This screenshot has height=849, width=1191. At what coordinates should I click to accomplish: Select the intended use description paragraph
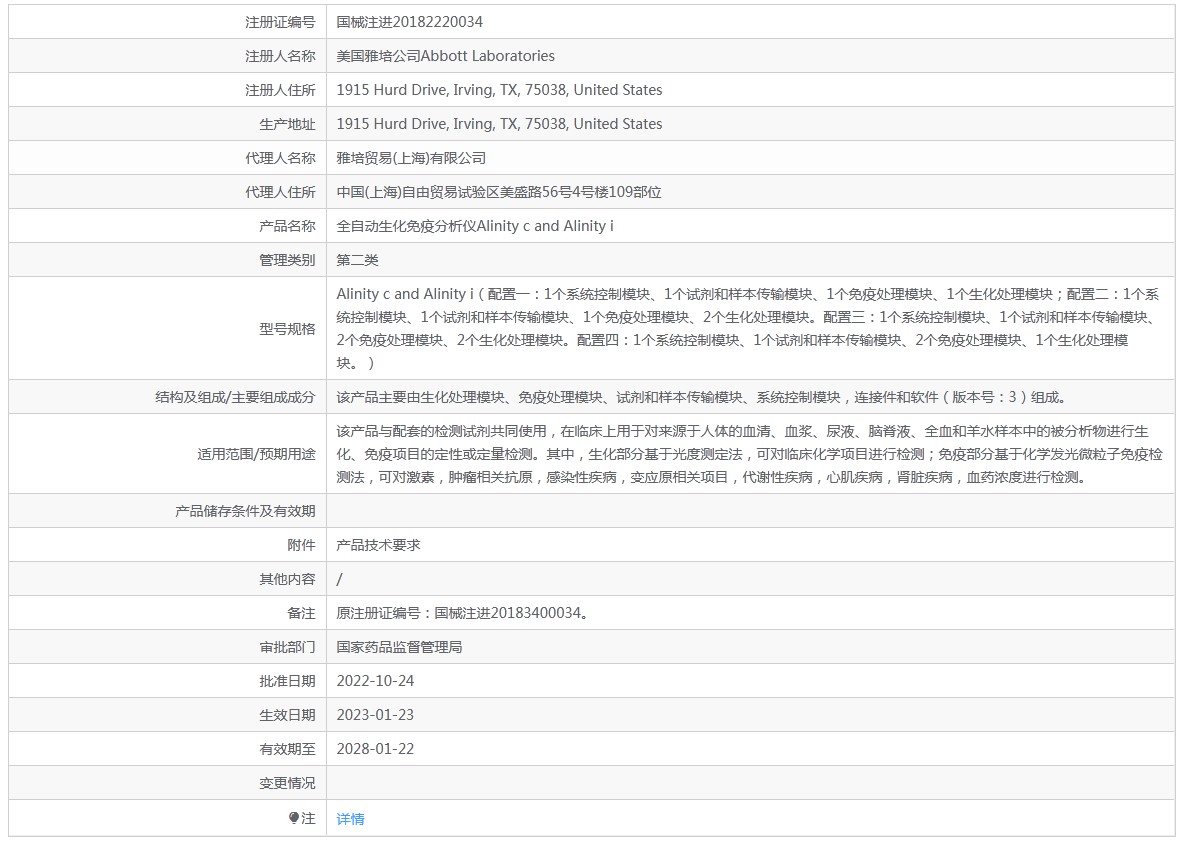[x=750, y=454]
